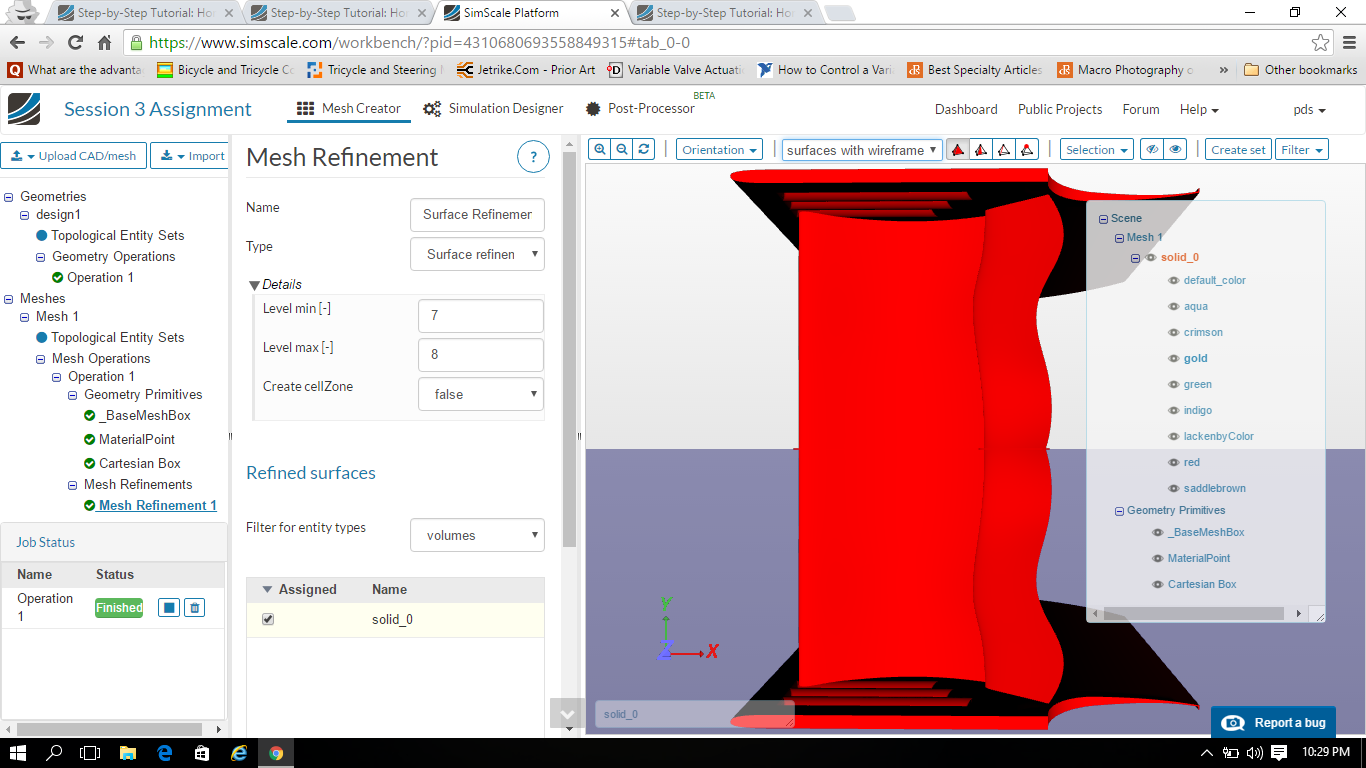Click the Level min input field
1366x768 pixels.
tap(481, 315)
